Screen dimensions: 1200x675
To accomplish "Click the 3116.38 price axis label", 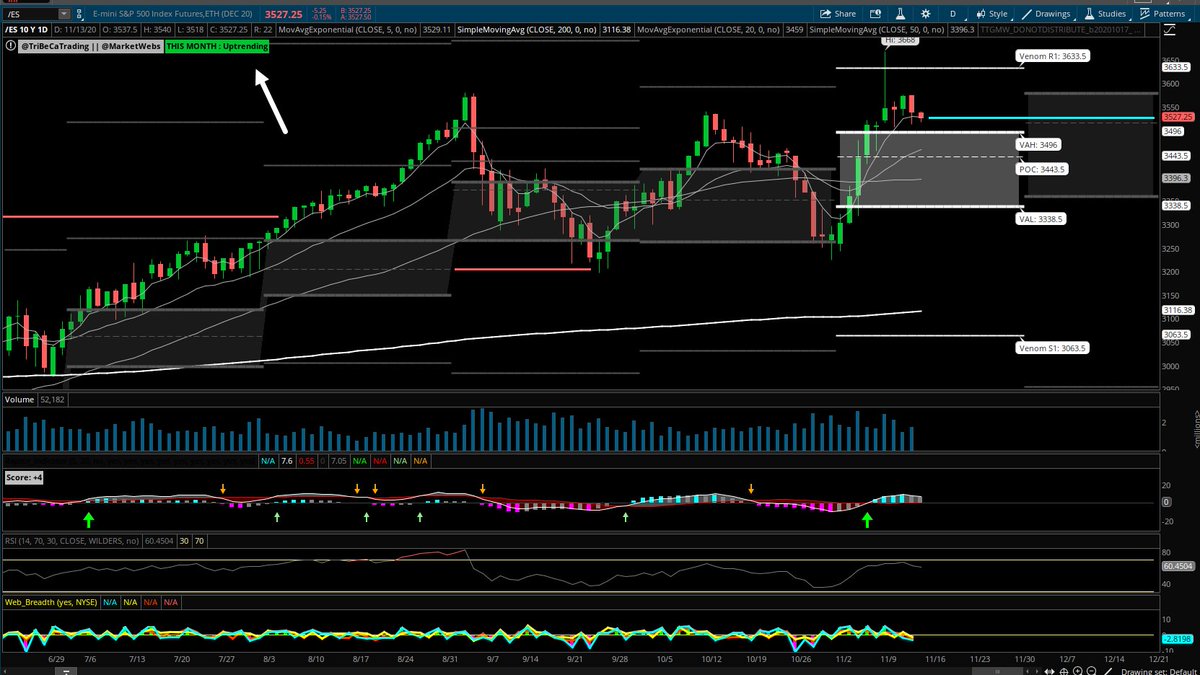I will click(x=1176, y=310).
